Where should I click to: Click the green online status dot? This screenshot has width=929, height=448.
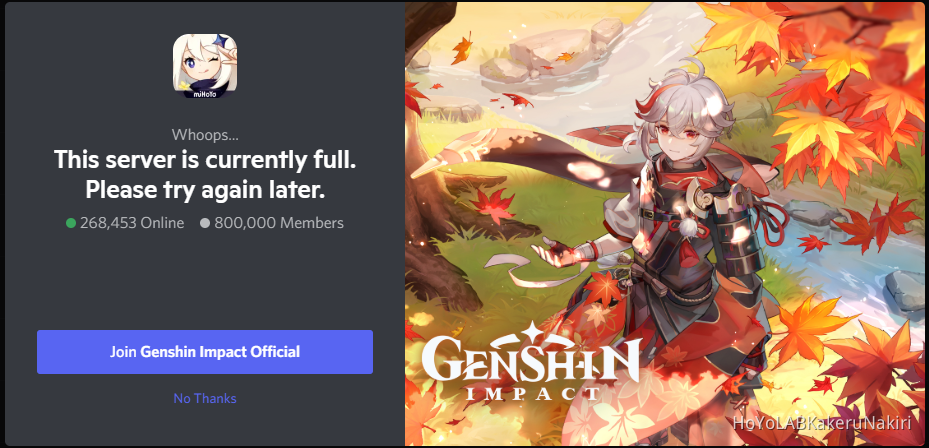point(71,223)
